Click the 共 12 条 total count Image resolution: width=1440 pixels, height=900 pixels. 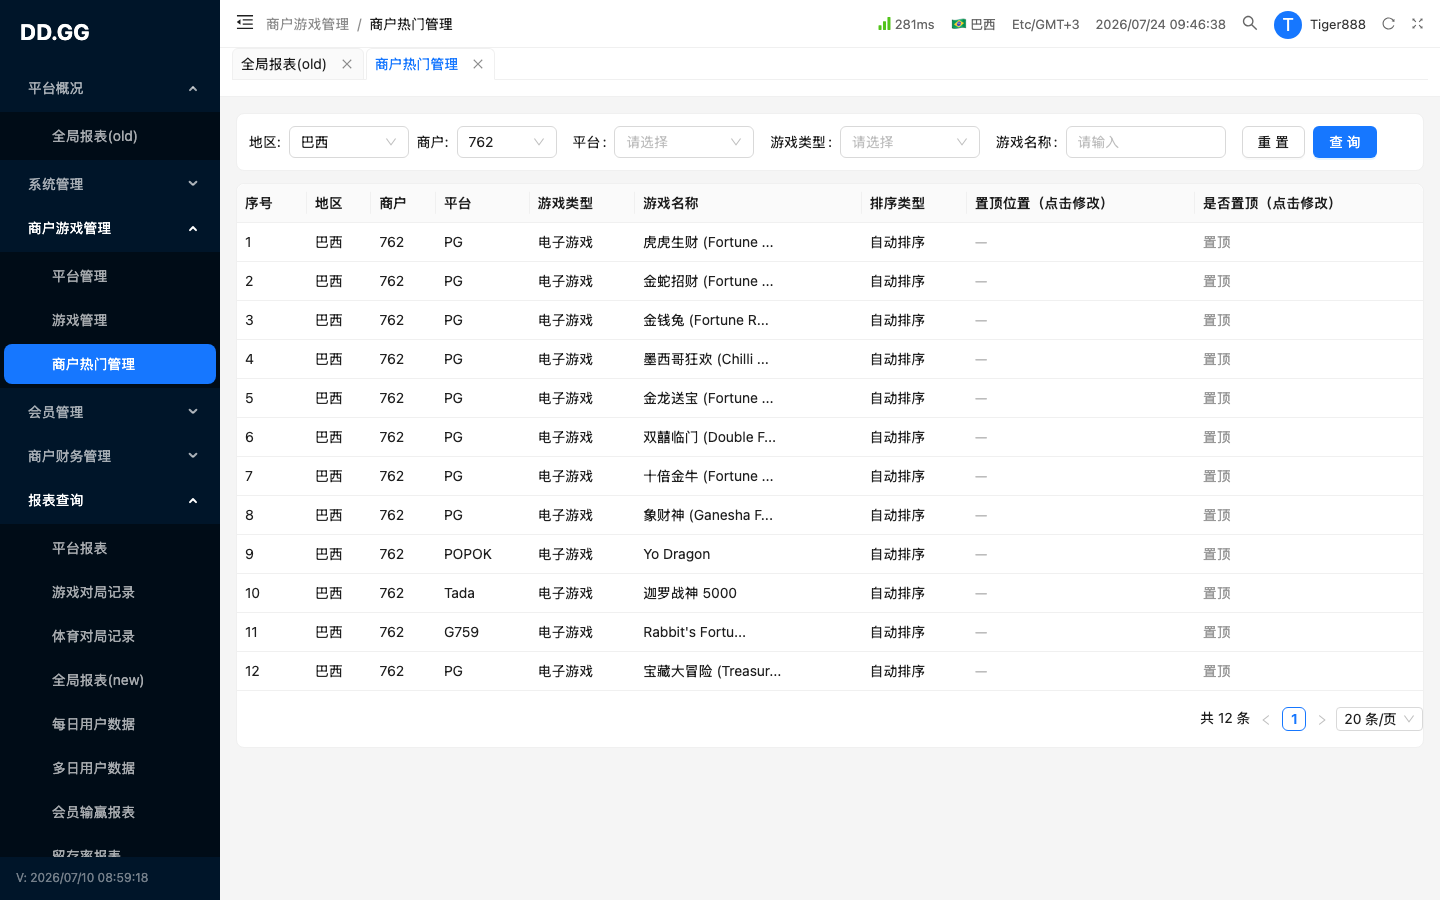1225,718
